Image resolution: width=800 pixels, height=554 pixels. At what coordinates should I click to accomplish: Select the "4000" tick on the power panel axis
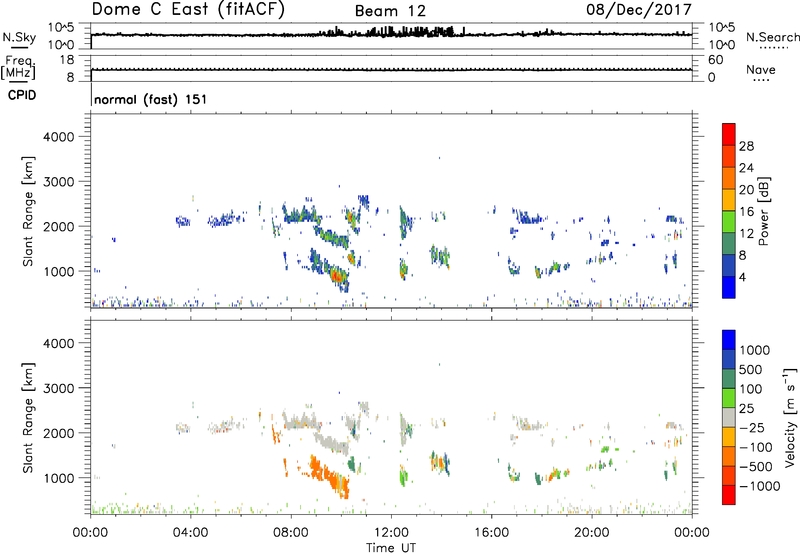(59, 137)
